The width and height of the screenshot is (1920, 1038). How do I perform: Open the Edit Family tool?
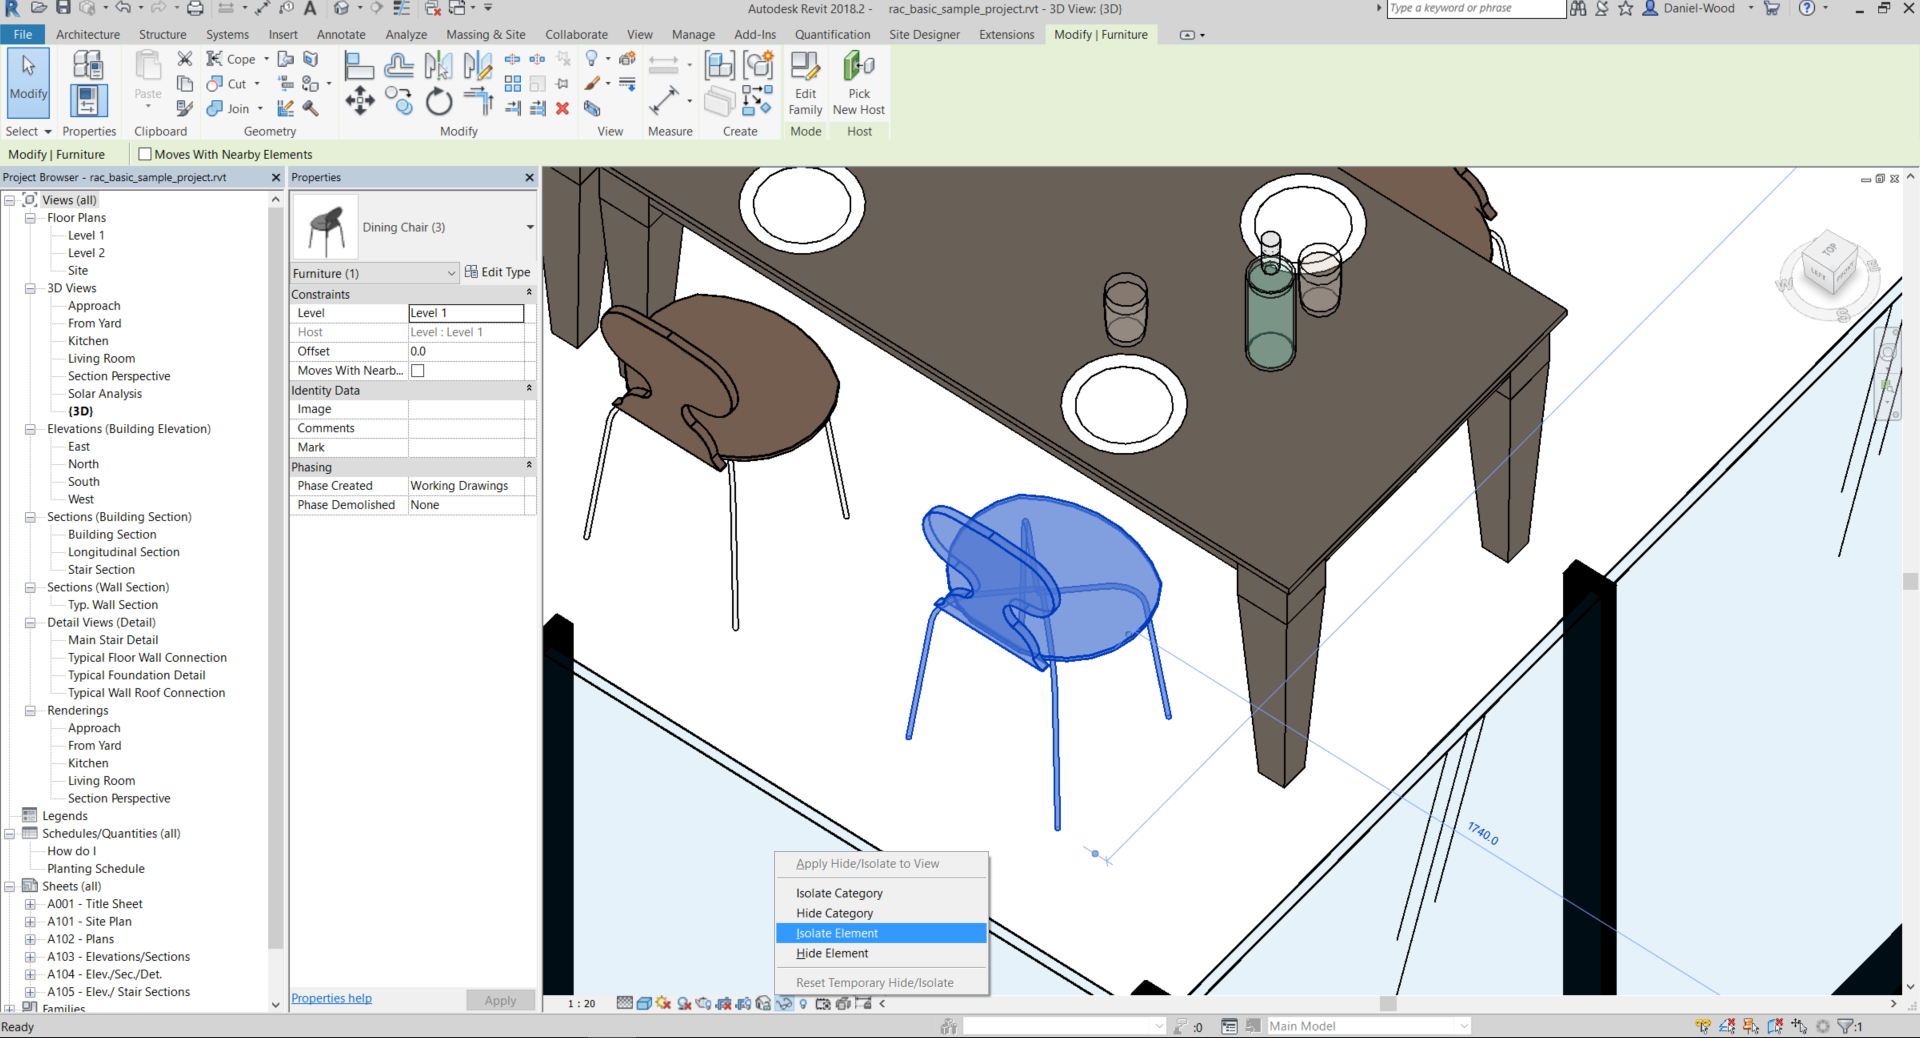pyautogui.click(x=805, y=82)
